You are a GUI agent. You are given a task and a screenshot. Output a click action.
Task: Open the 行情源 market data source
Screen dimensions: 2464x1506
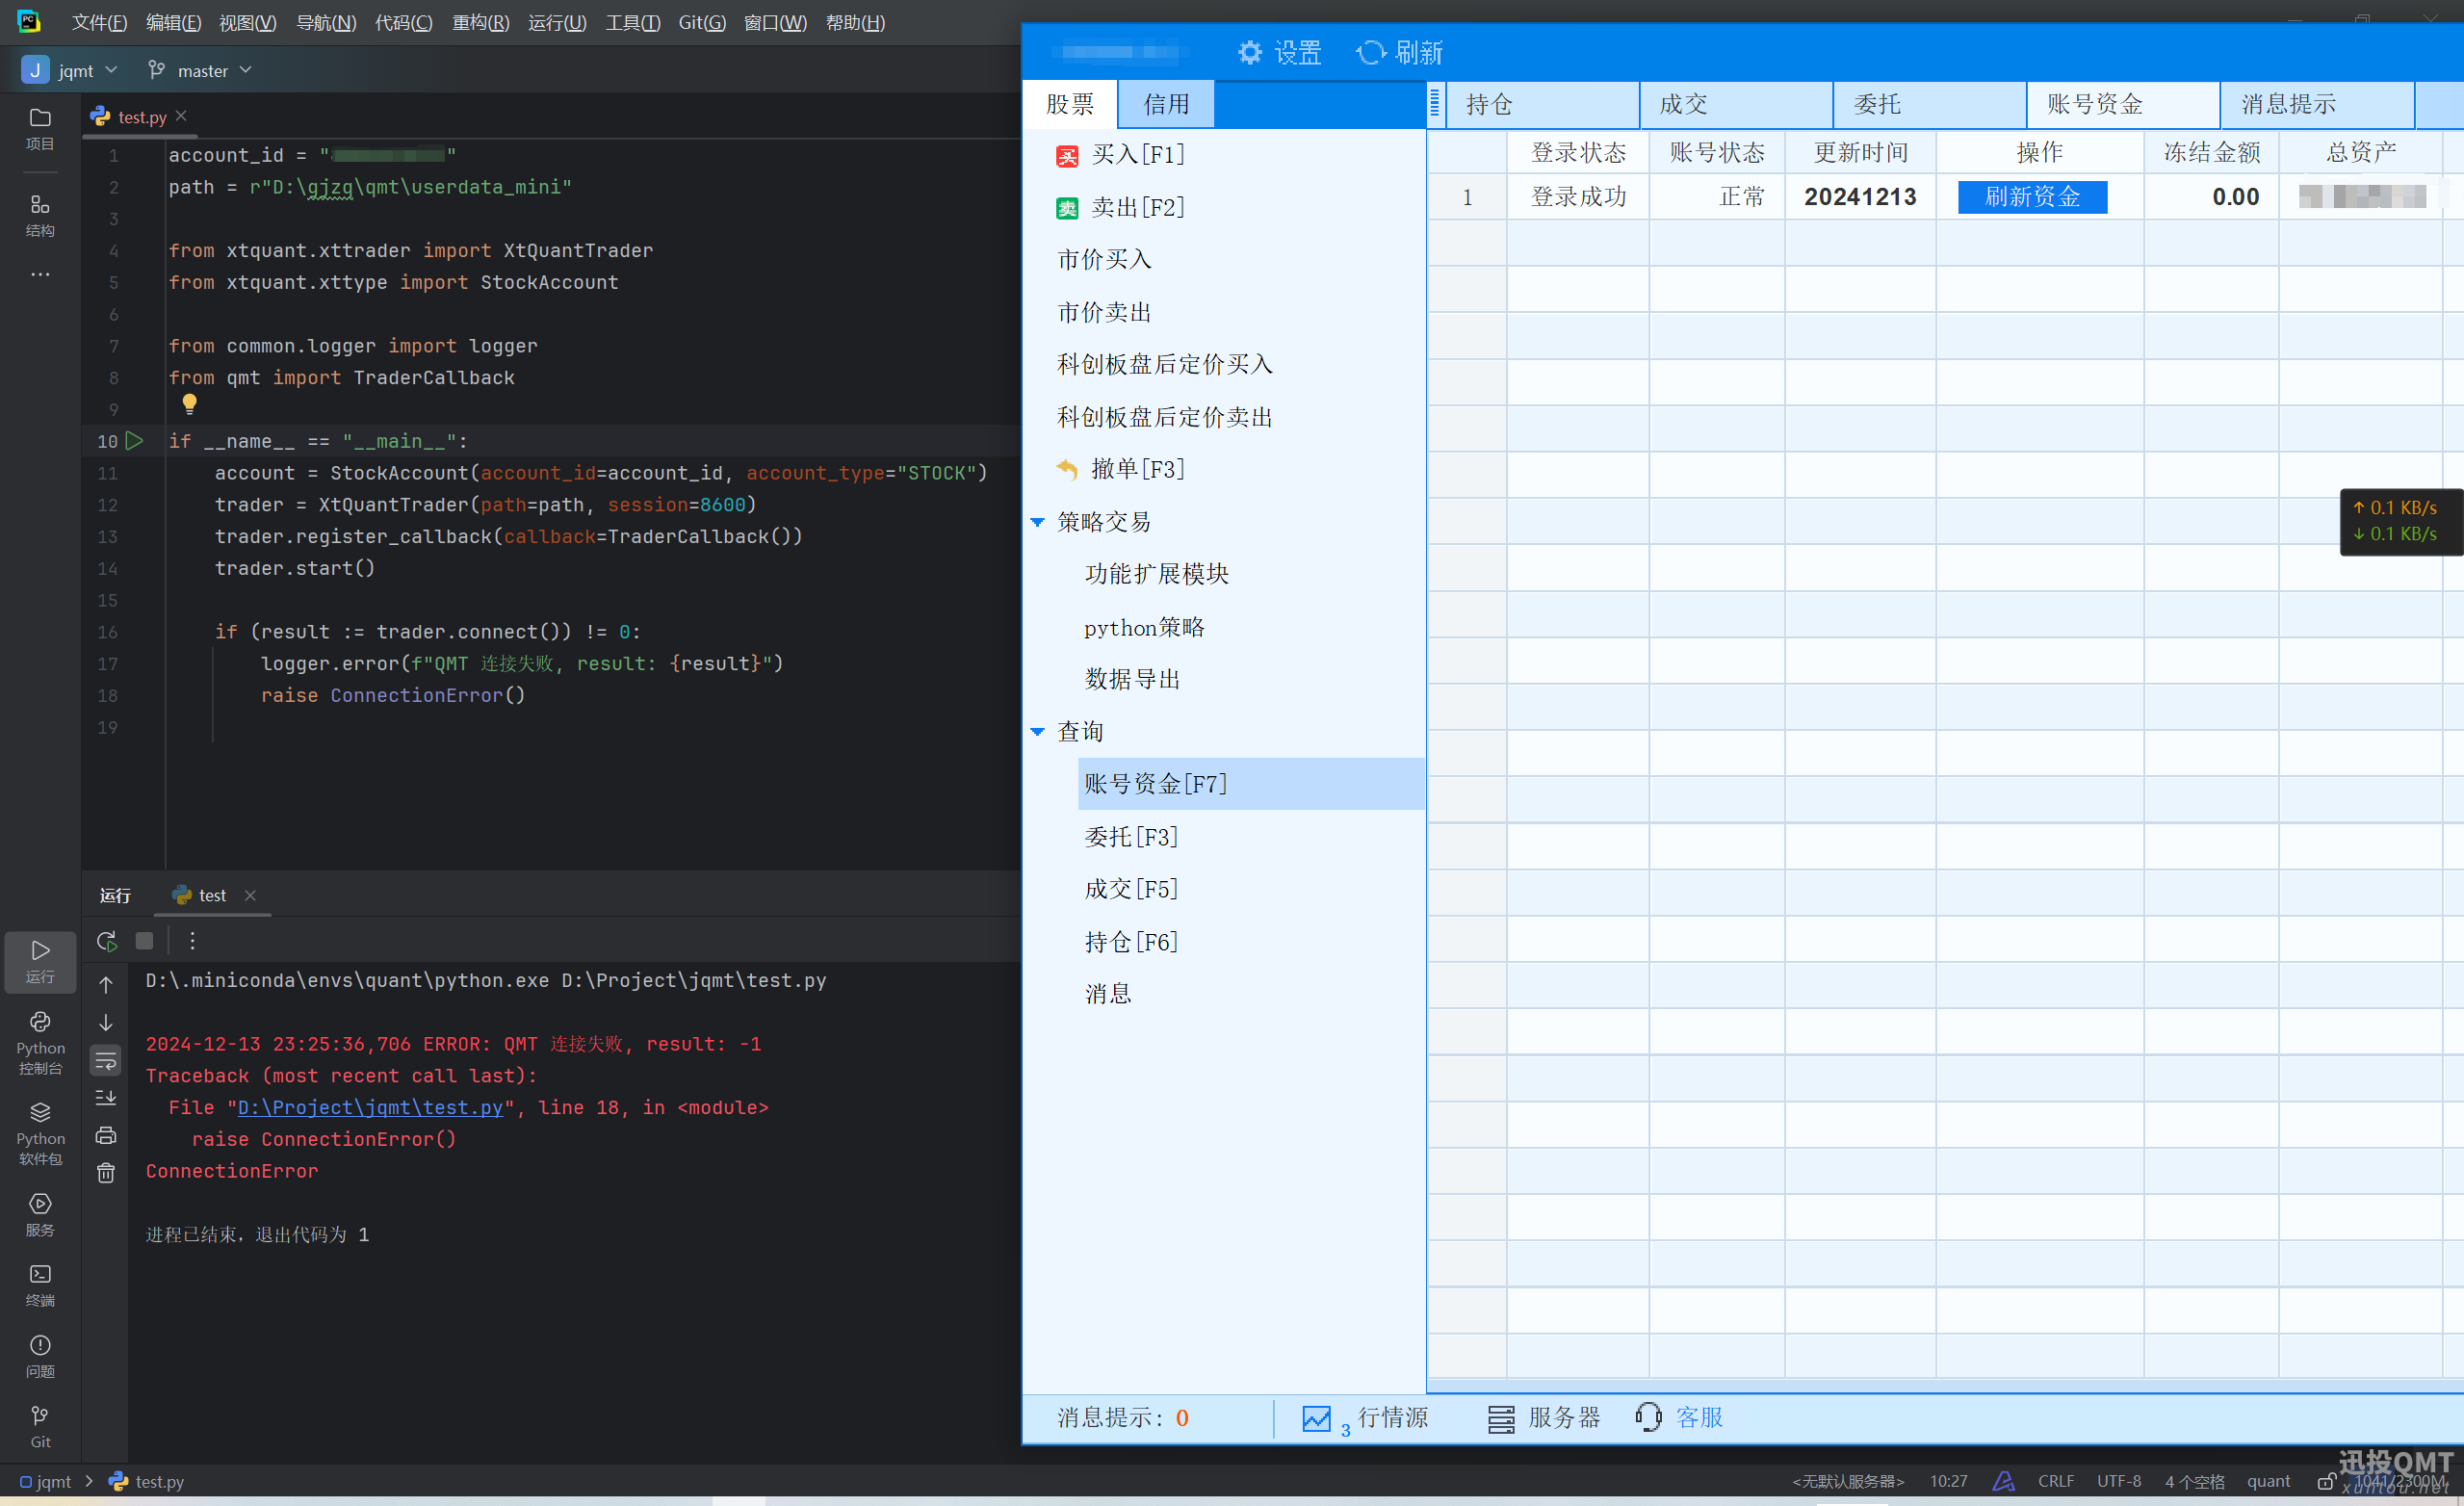pos(1365,1418)
